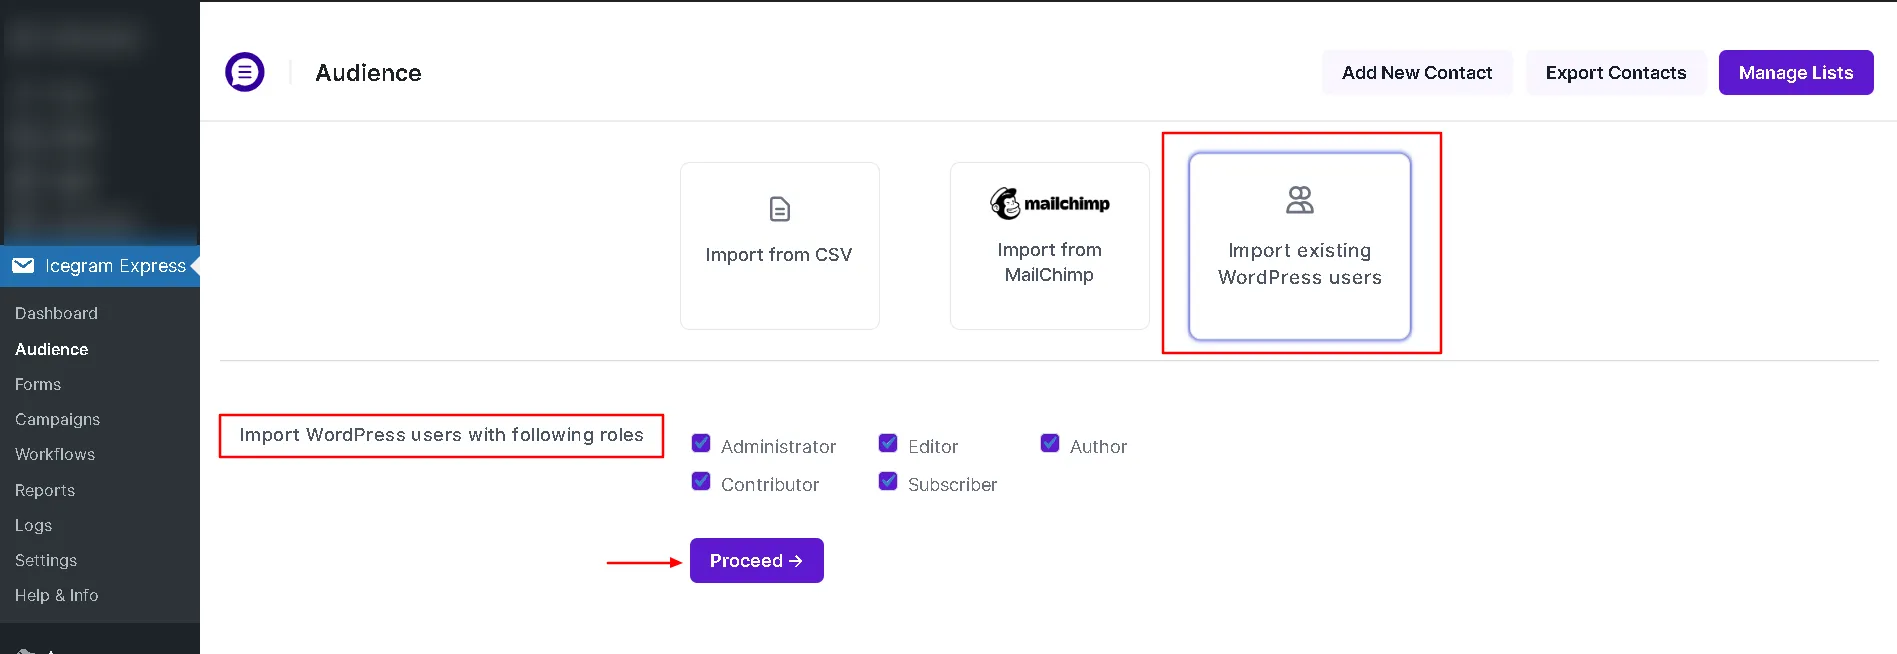Click the WordPress users people icon

(1300, 200)
